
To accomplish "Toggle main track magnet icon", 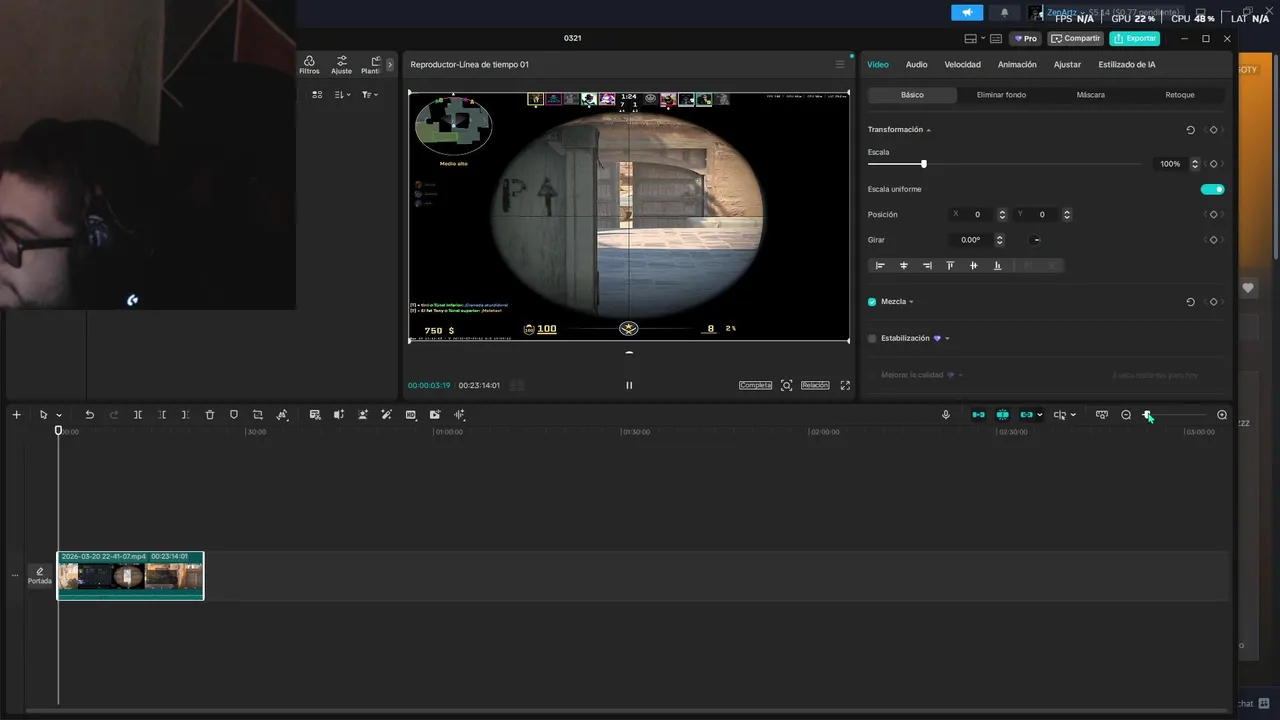I will point(978,415).
